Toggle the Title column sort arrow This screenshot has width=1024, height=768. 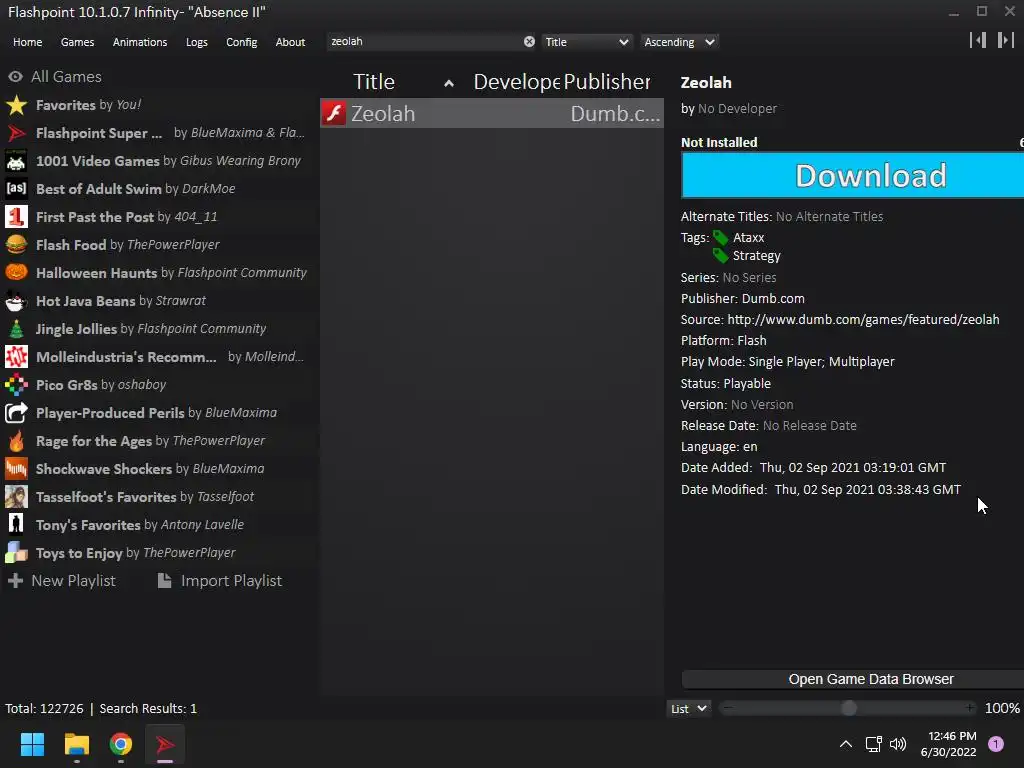449,83
